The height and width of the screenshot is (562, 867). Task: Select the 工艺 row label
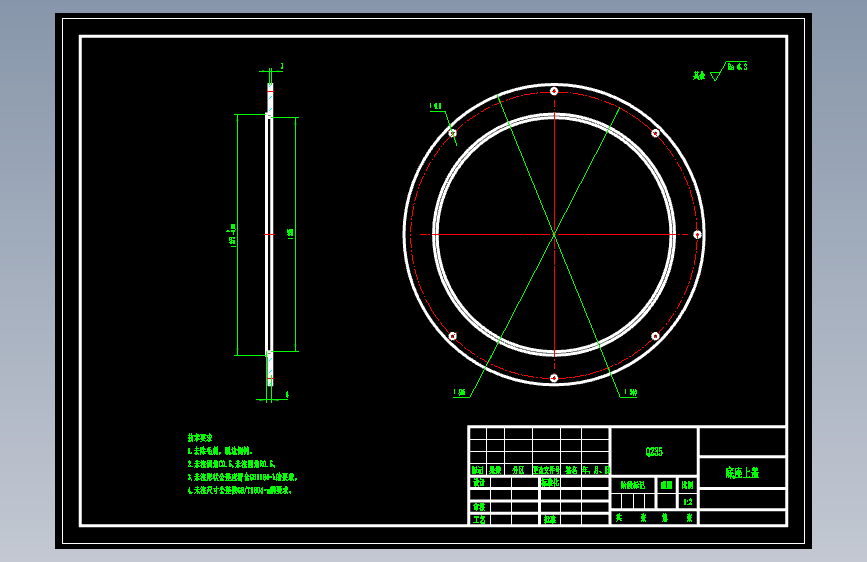[x=479, y=519]
